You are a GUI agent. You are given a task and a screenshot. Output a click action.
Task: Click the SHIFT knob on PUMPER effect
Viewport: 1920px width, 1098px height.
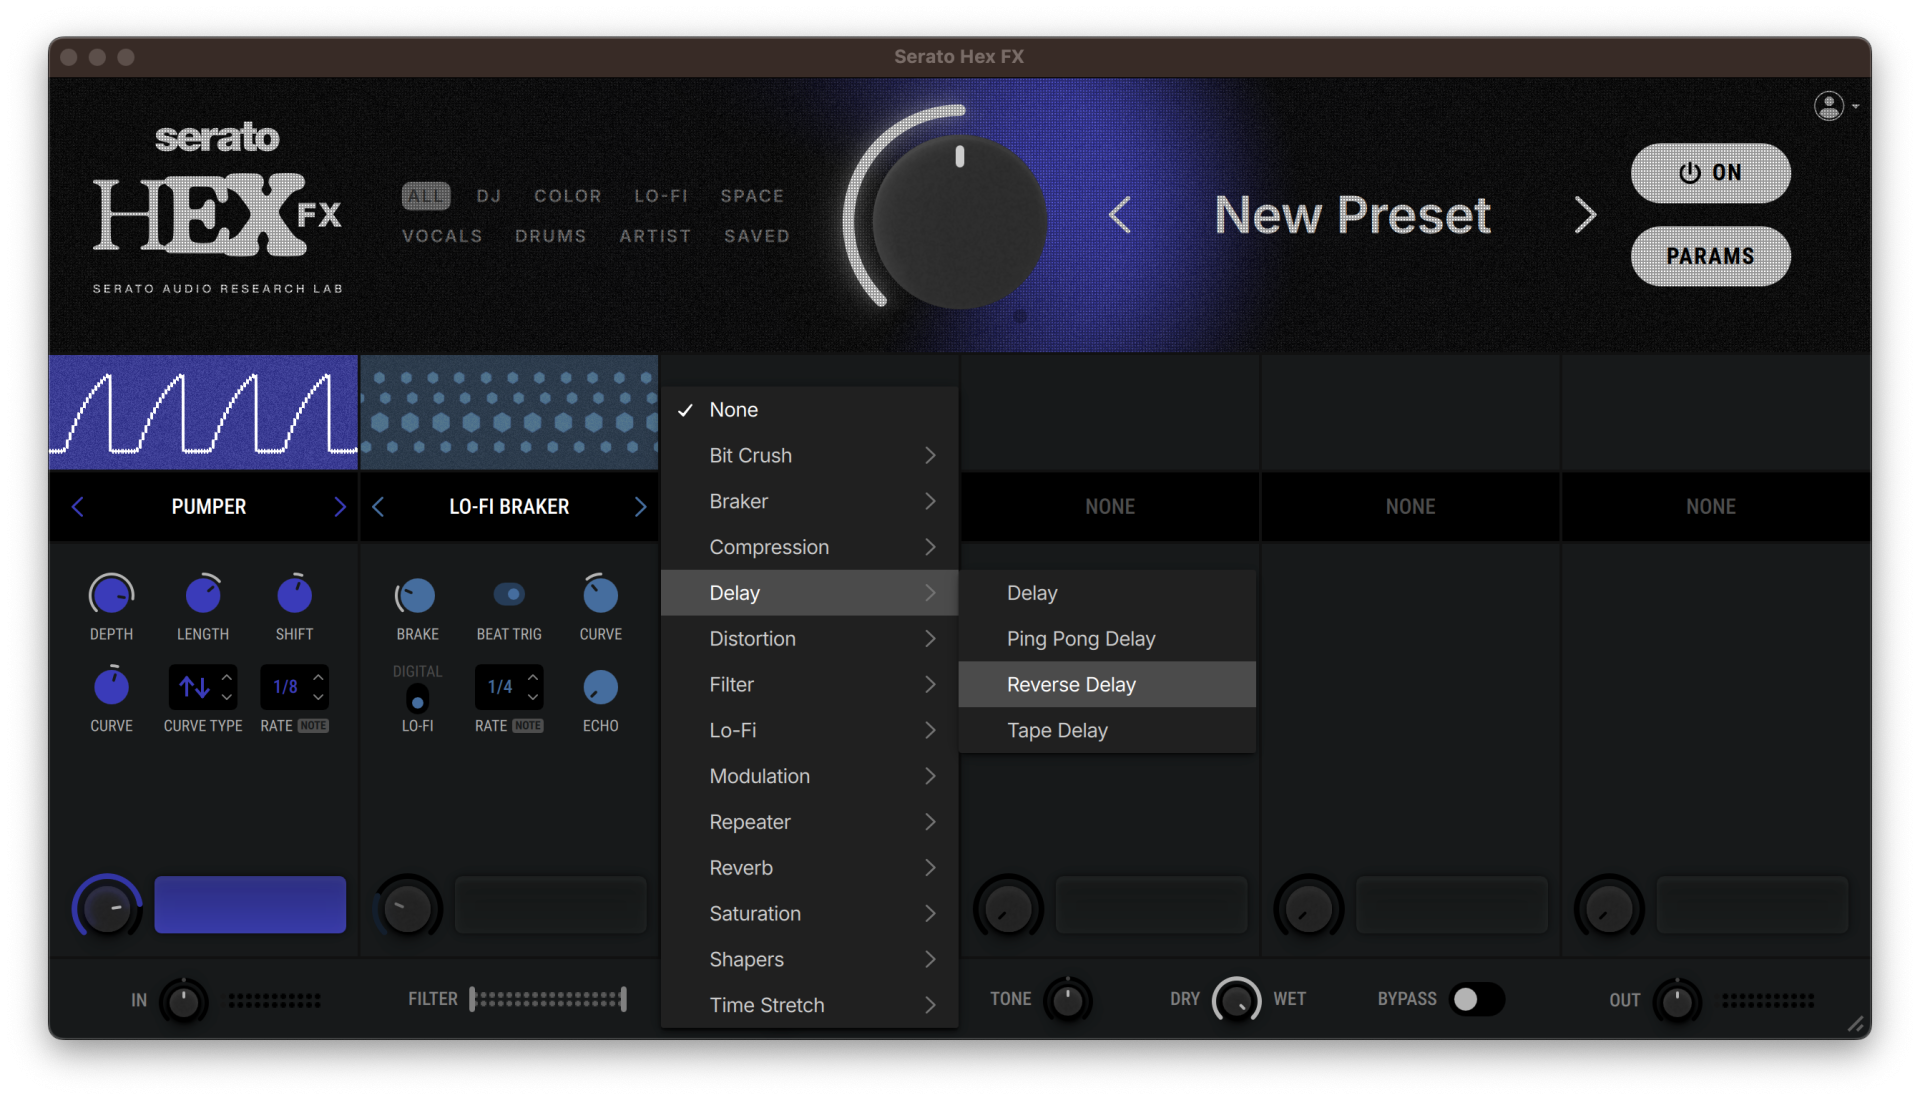click(x=294, y=592)
